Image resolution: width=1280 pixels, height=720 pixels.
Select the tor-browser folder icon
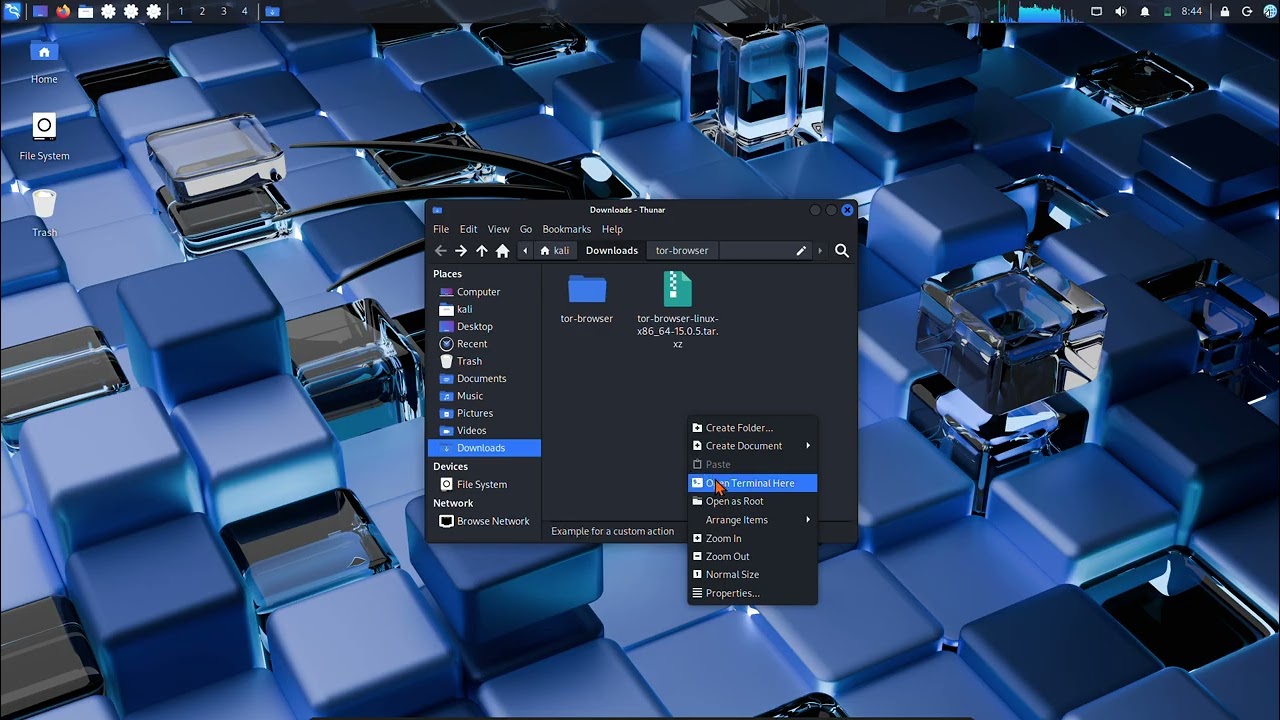(x=587, y=290)
